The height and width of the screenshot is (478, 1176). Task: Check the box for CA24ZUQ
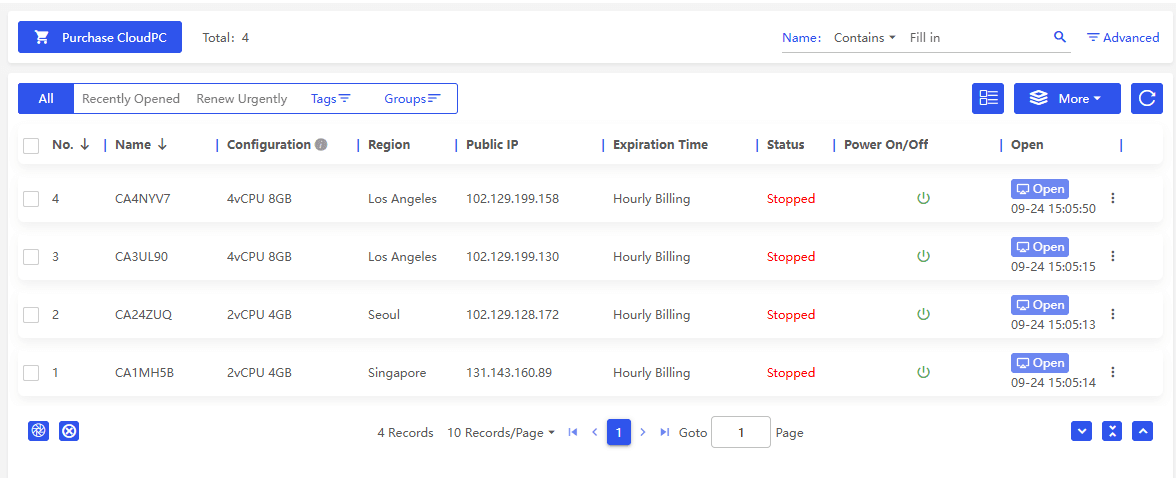point(31,315)
